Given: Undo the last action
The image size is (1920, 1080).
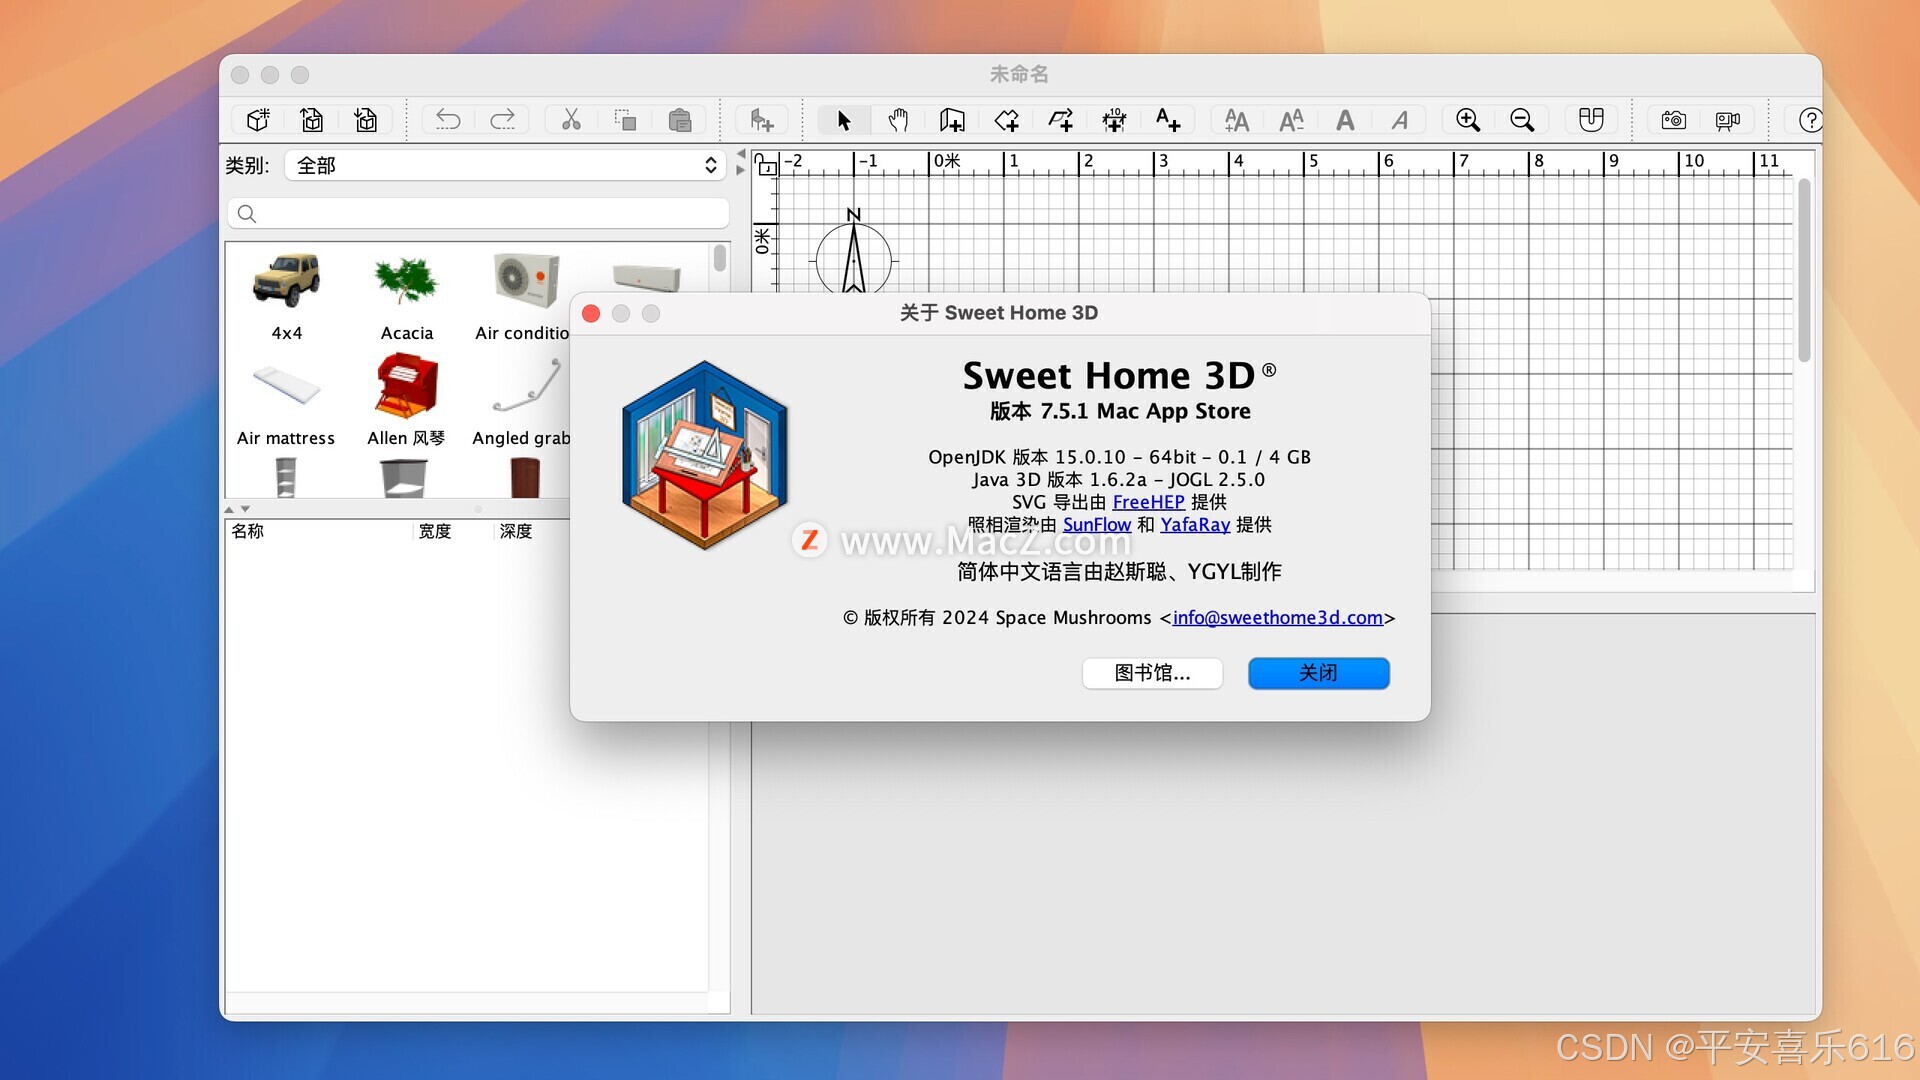Looking at the screenshot, I should click(x=448, y=120).
